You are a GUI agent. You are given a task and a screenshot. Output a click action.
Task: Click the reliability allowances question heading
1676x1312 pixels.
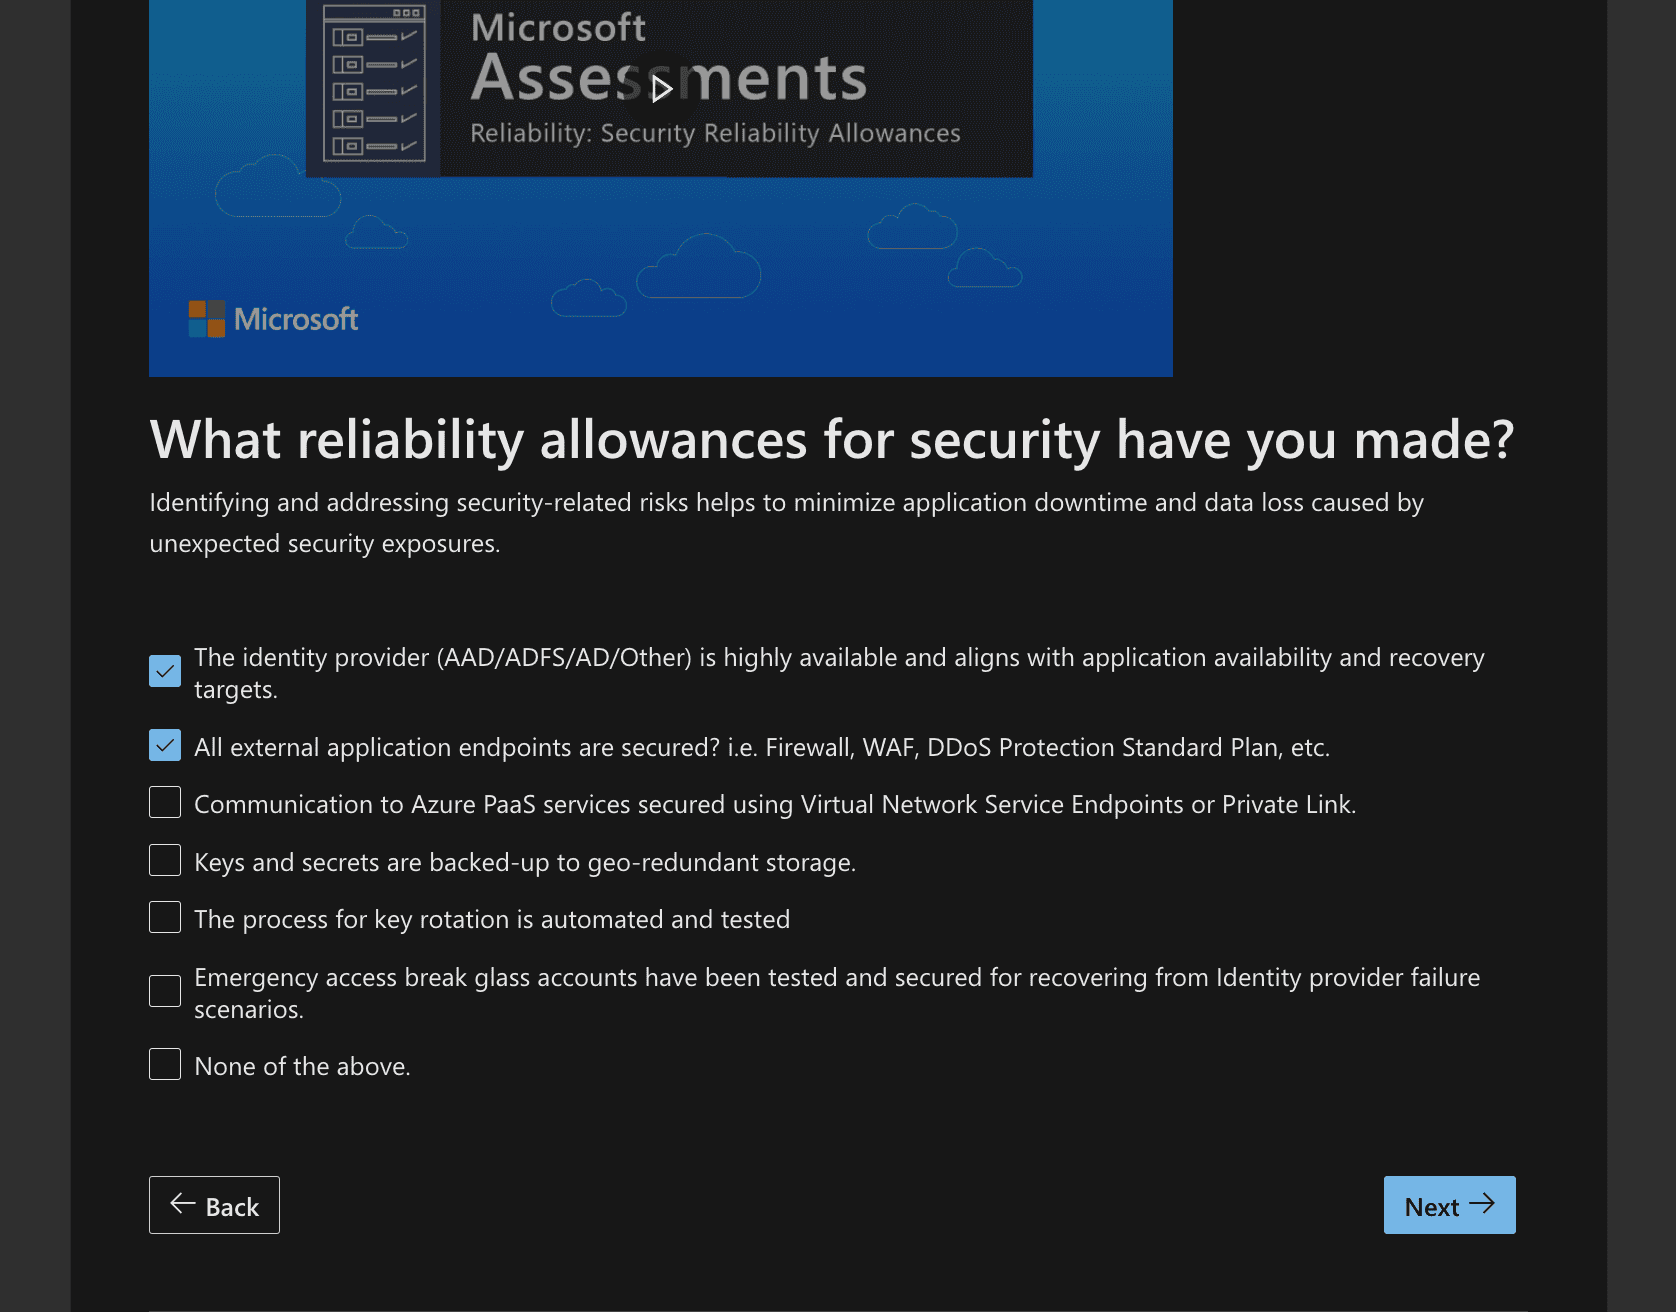pos(831,440)
